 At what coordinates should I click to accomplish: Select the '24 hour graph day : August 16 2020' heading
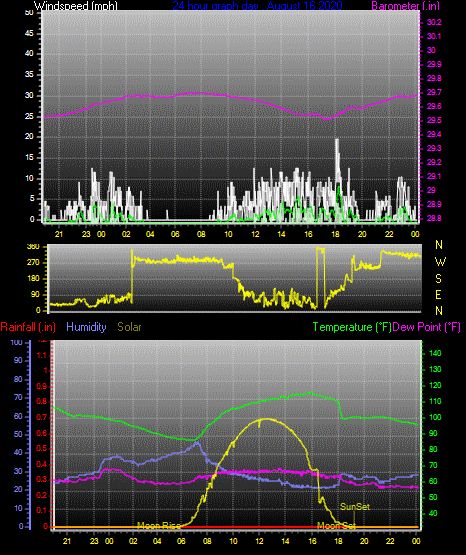257,5
